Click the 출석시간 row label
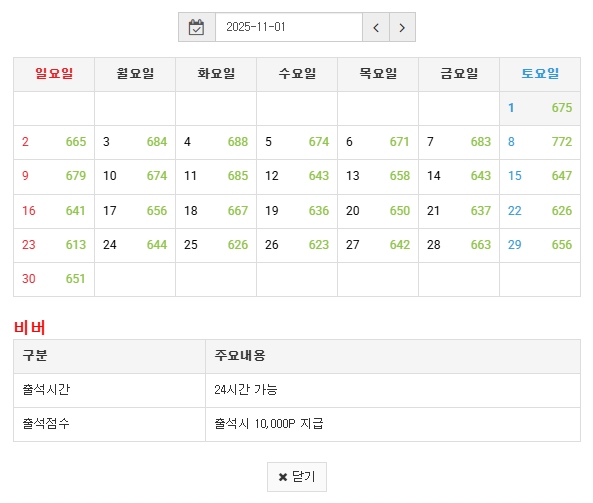Viewport: 593px width, 503px height. pyautogui.click(x=110, y=390)
